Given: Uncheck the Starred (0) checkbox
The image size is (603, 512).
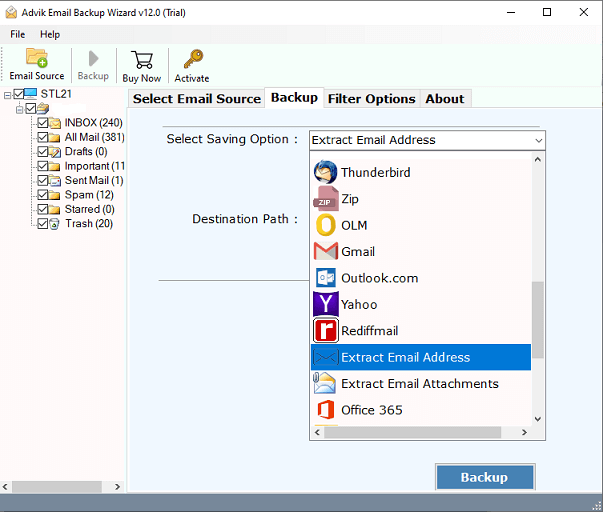Looking at the screenshot, I should tap(43, 209).
